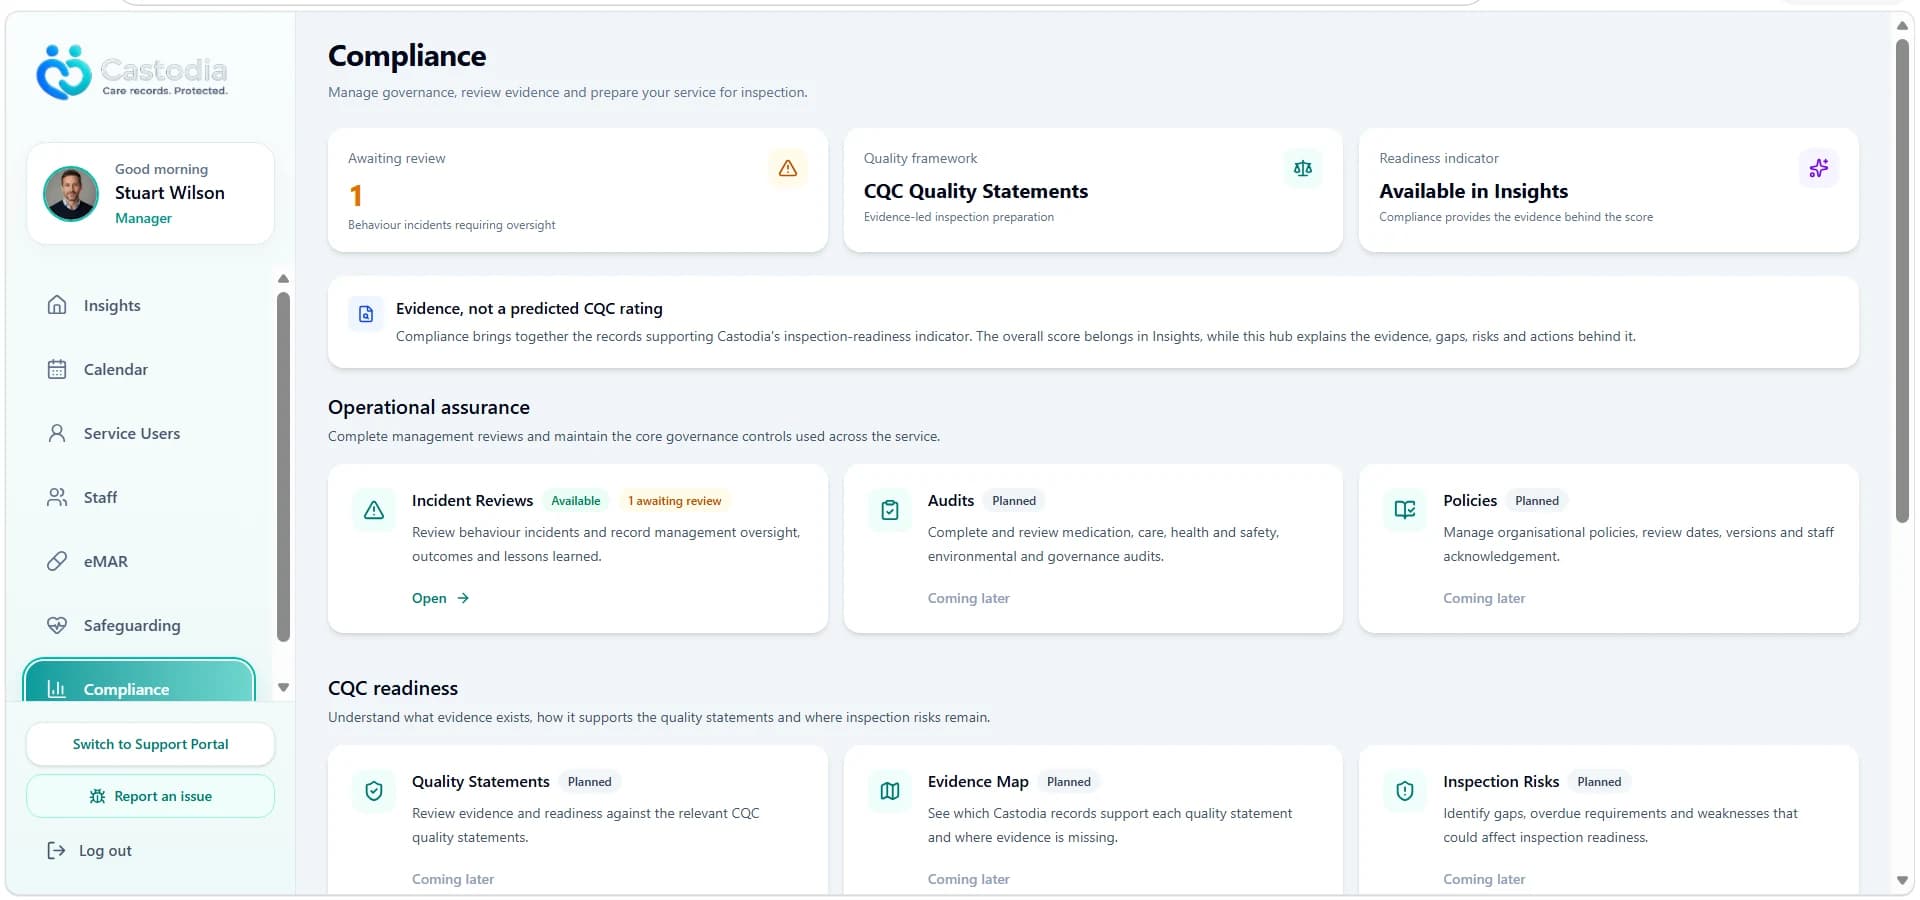Click the document icon beside Evidence notice
Image resolution: width=1920 pixels, height=900 pixels.
366,314
